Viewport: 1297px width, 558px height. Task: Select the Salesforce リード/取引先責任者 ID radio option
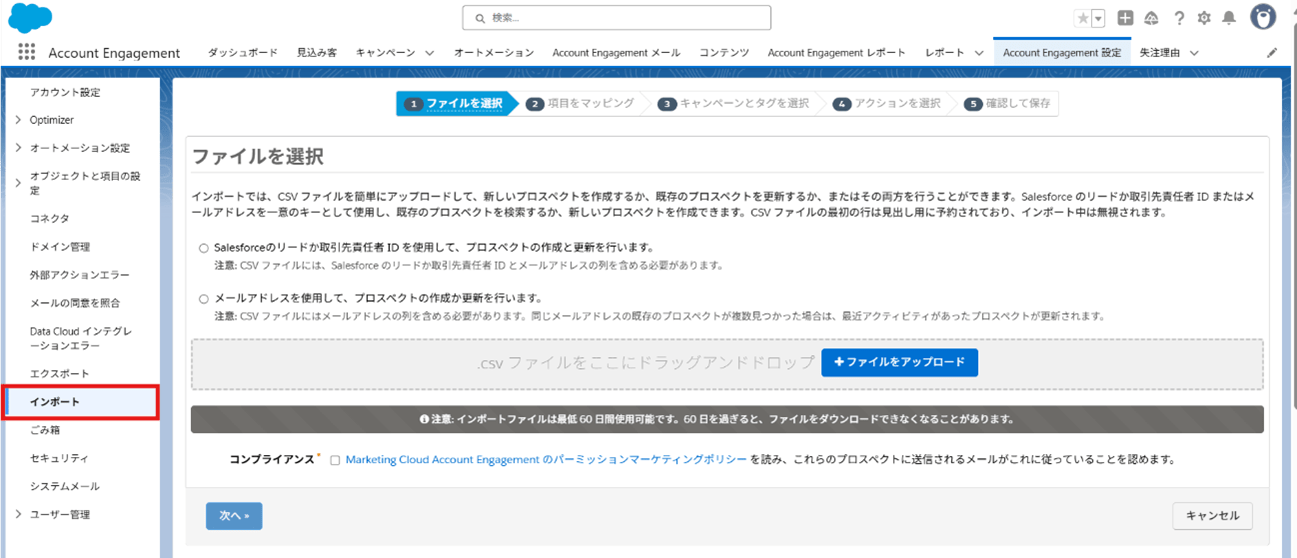[204, 247]
